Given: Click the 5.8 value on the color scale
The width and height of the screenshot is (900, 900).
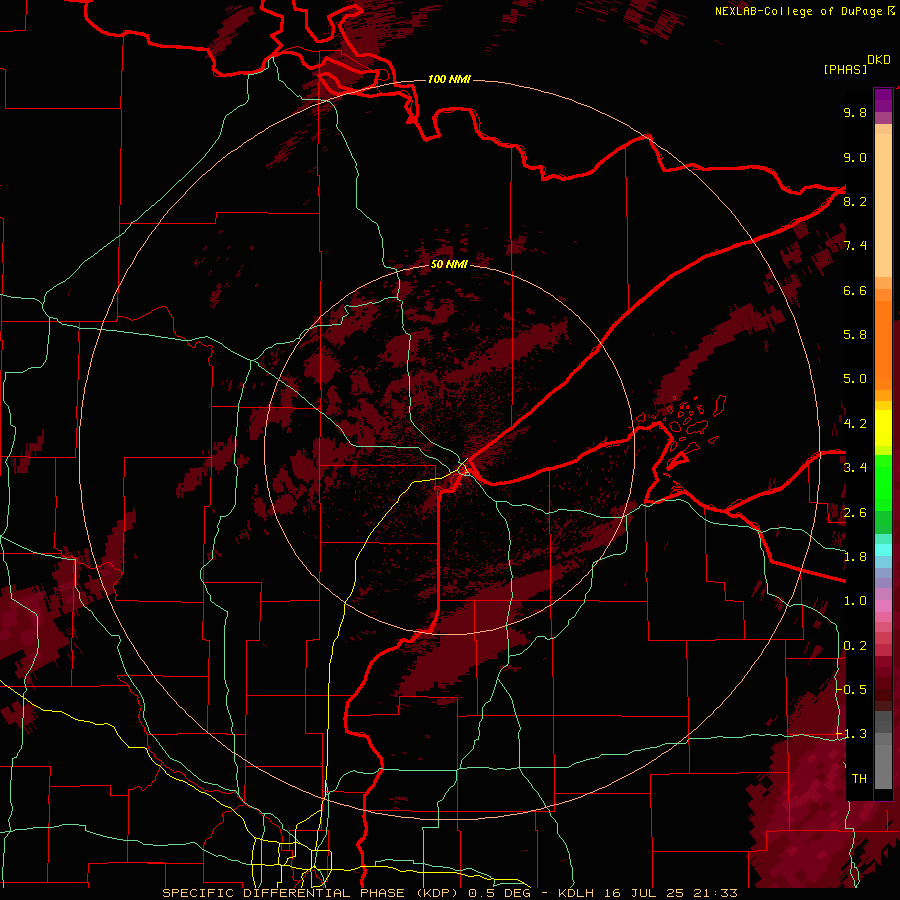Looking at the screenshot, I should coord(855,335).
